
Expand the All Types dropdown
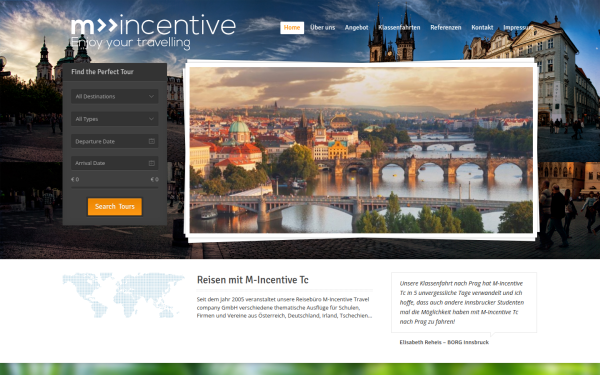(114, 119)
